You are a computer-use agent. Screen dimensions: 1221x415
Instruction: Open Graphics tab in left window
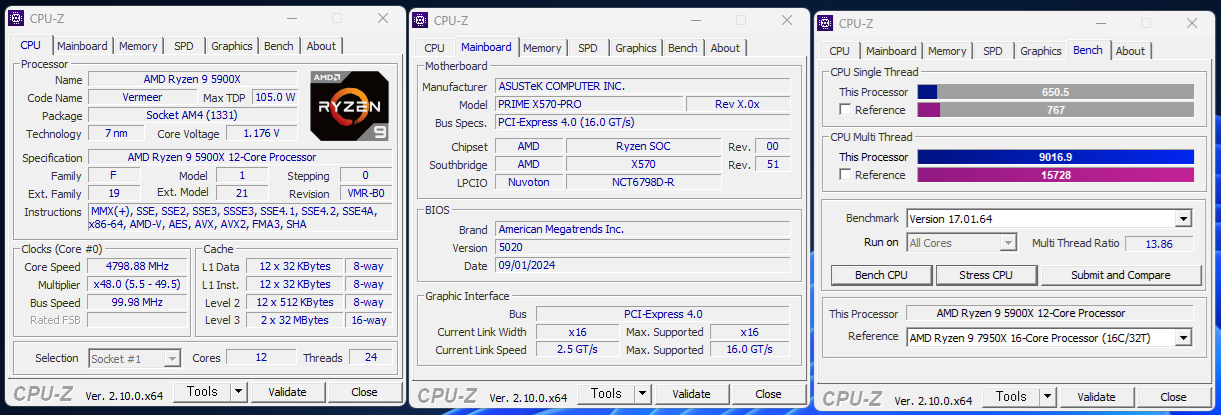[232, 46]
